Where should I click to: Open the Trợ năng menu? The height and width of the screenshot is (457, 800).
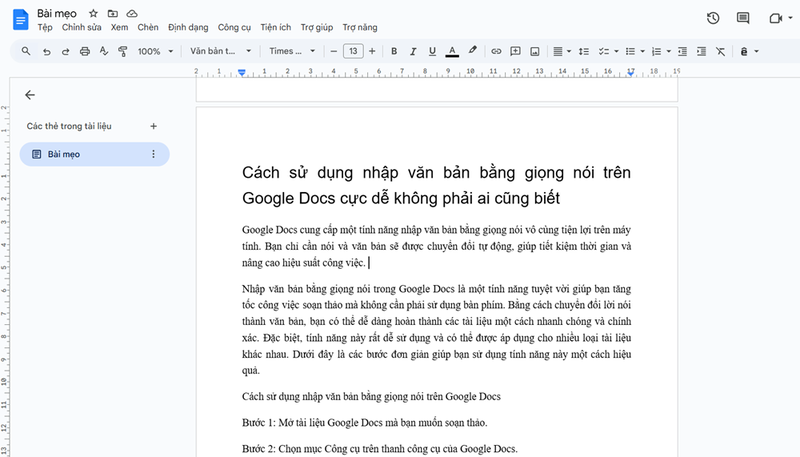click(x=360, y=27)
